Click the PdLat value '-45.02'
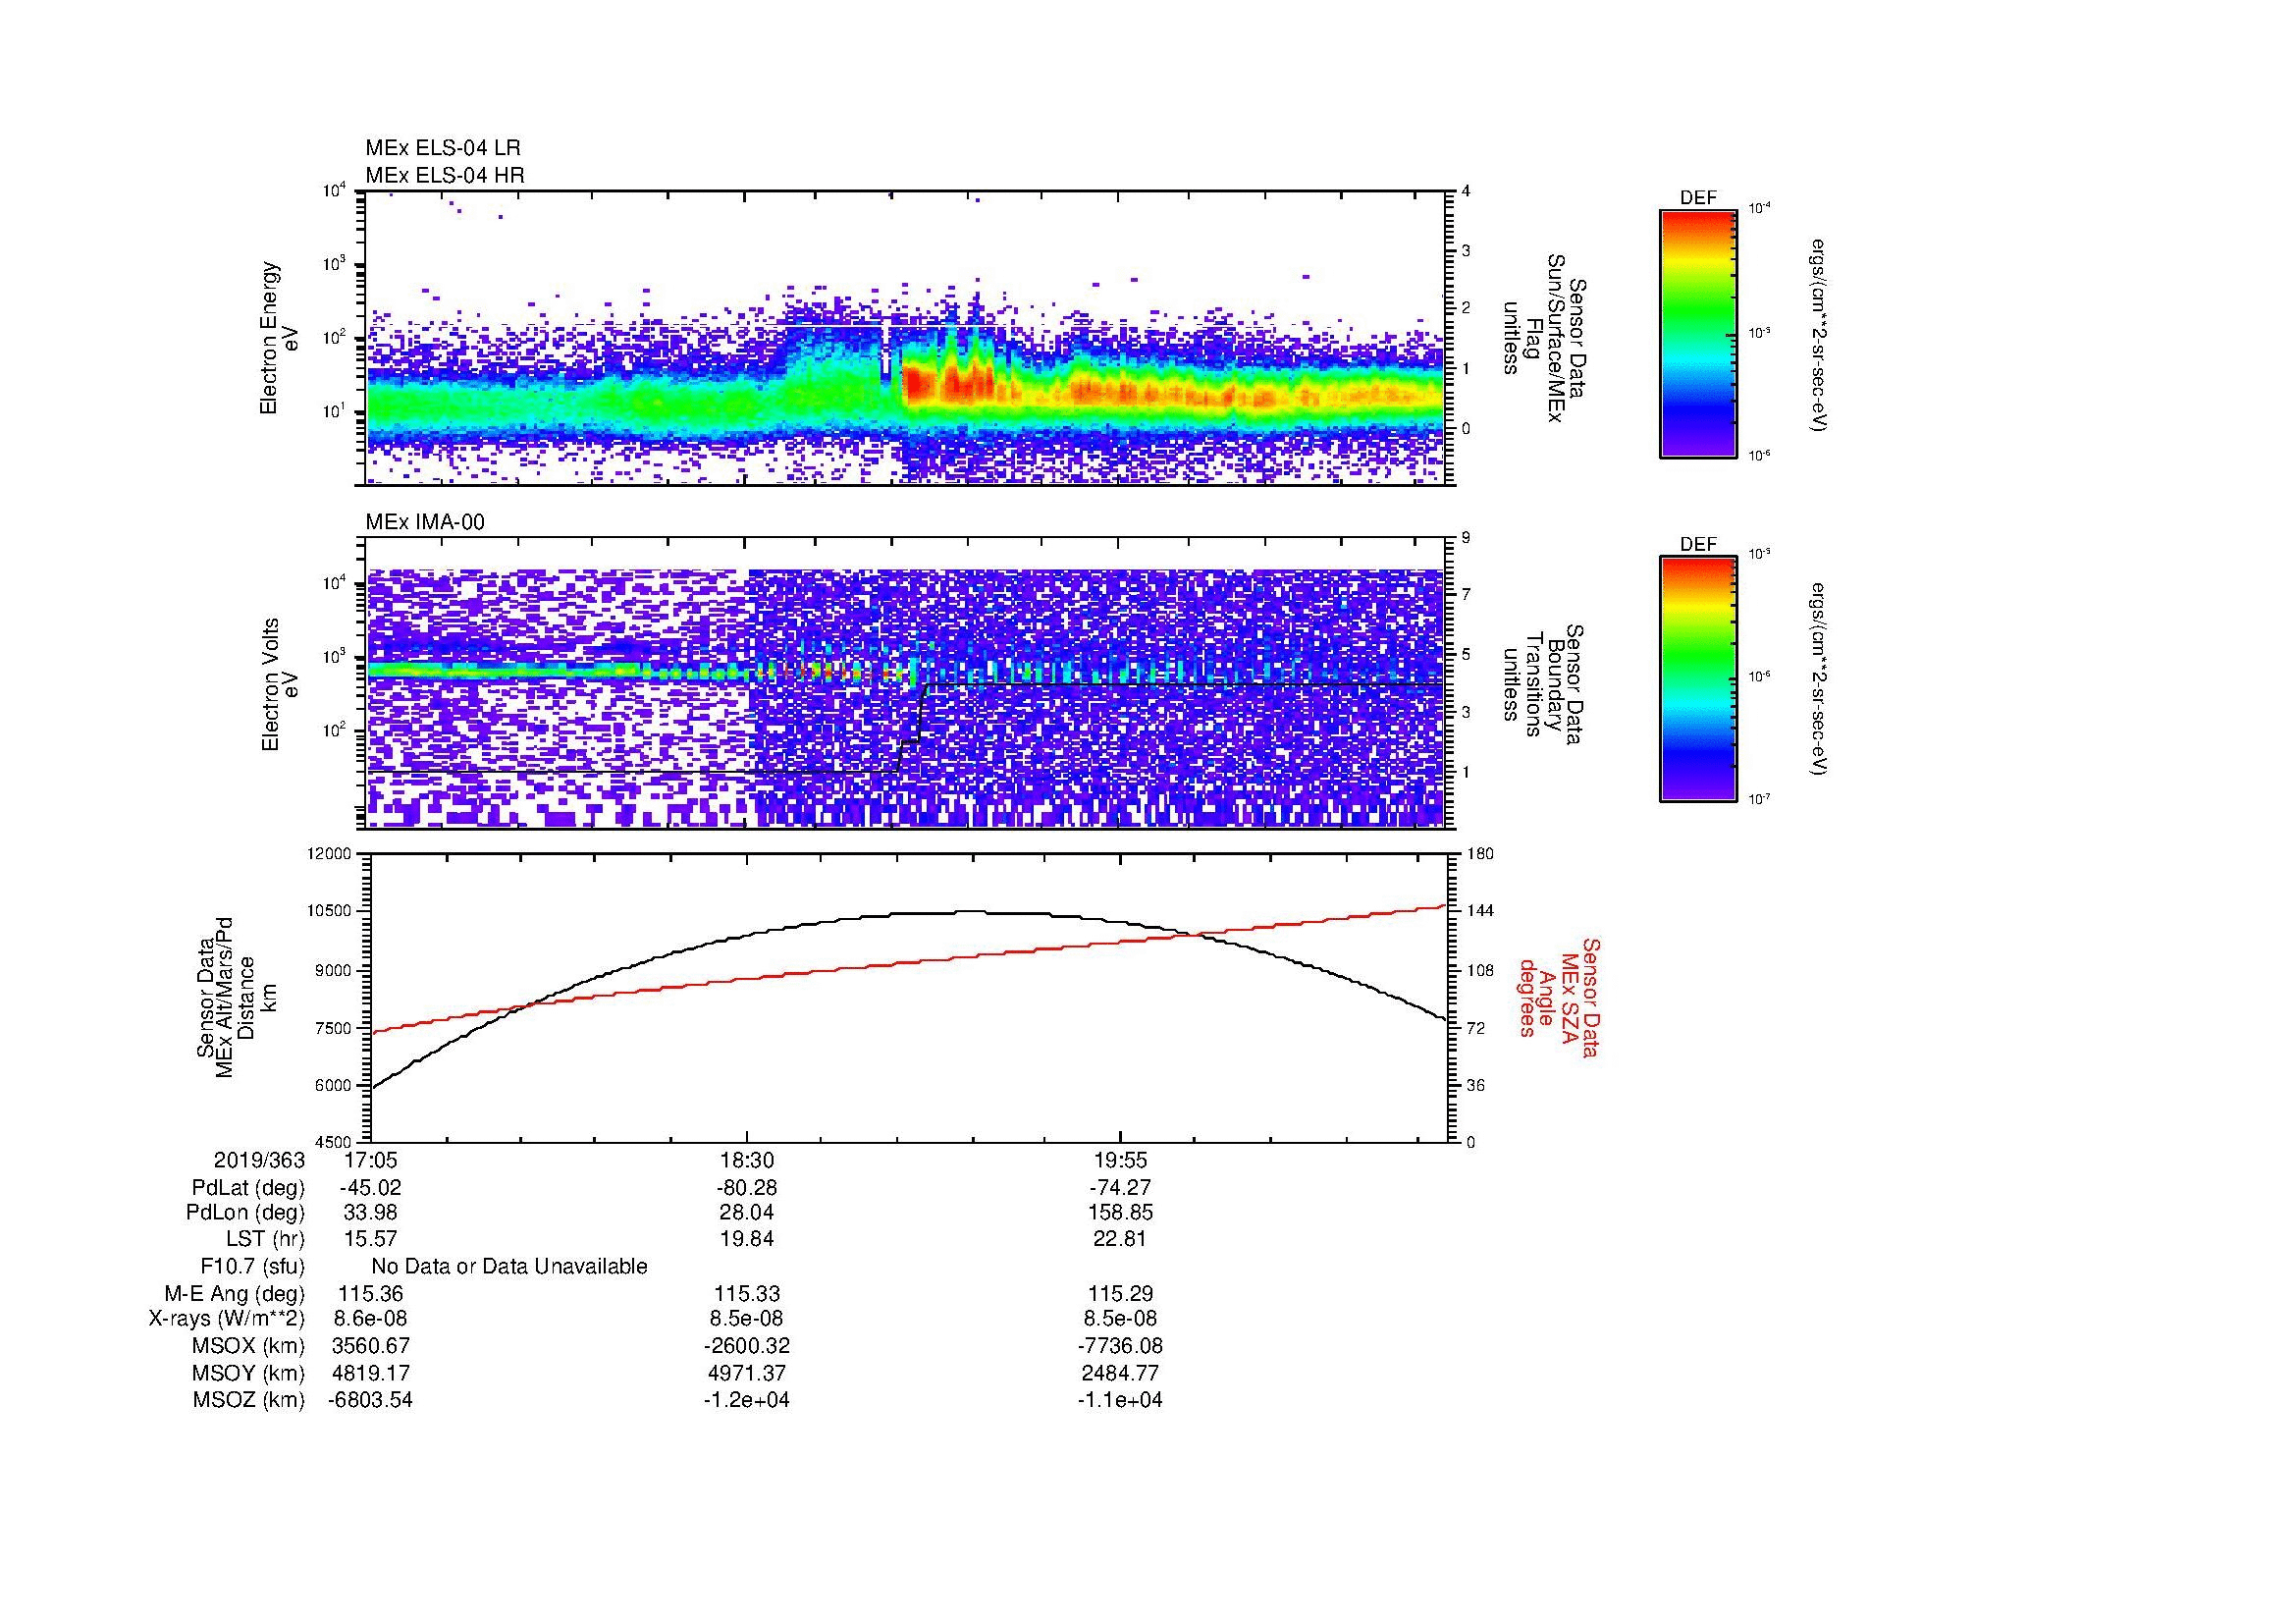2296x1623 pixels. (x=371, y=1188)
